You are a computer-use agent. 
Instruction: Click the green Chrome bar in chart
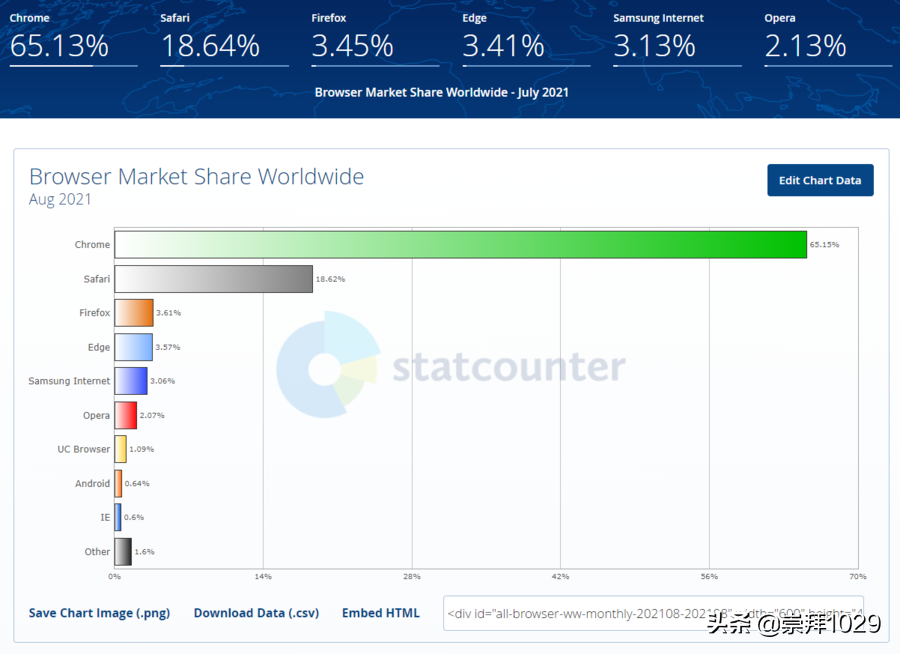pos(460,245)
